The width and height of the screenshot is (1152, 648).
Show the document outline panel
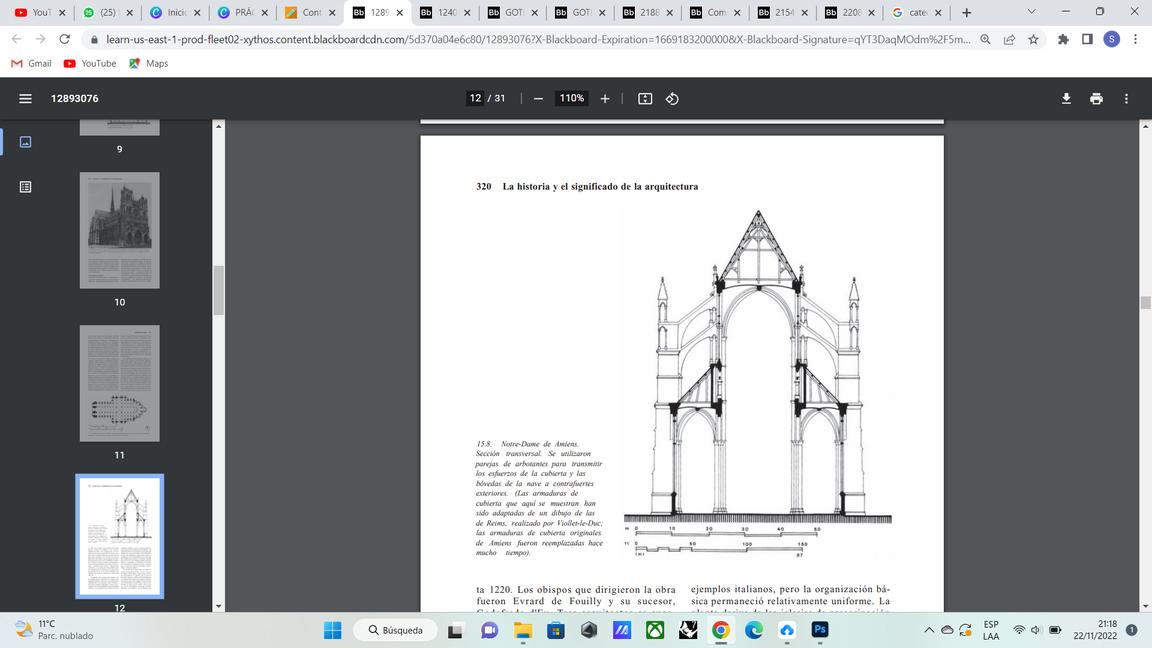click(x=25, y=187)
